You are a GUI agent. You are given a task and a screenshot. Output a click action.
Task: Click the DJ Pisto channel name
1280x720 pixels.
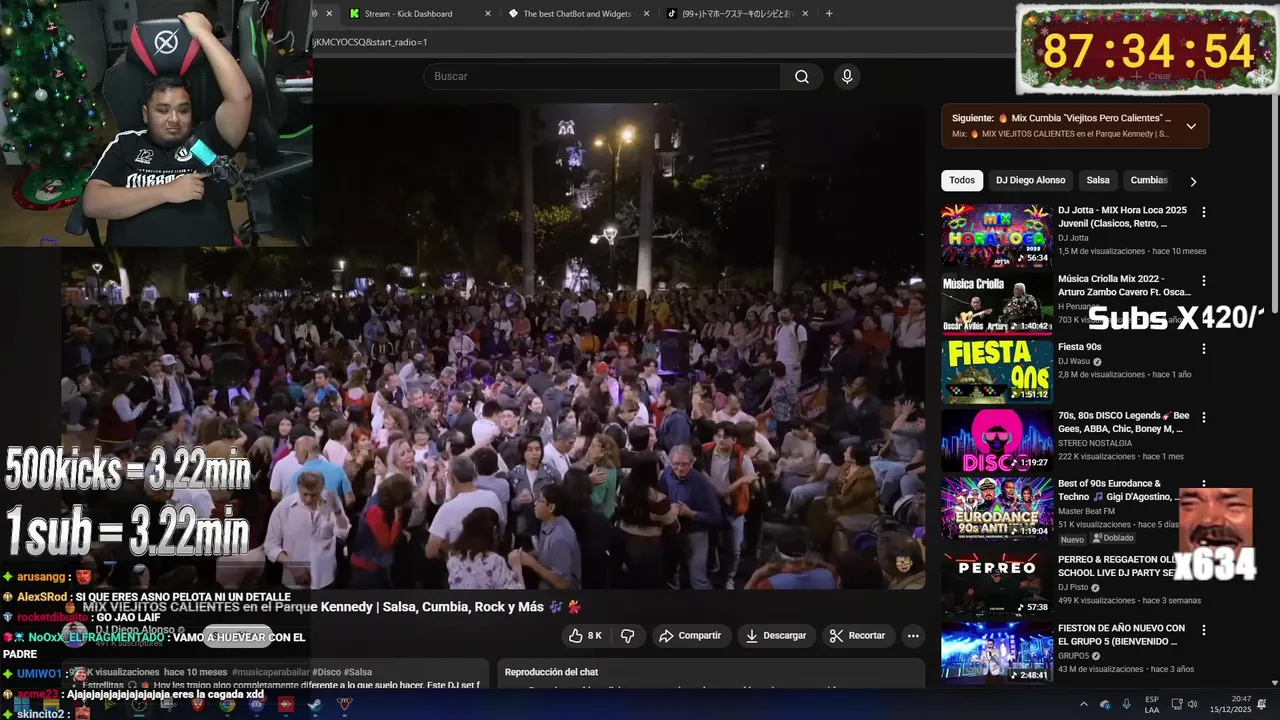[x=1073, y=587]
